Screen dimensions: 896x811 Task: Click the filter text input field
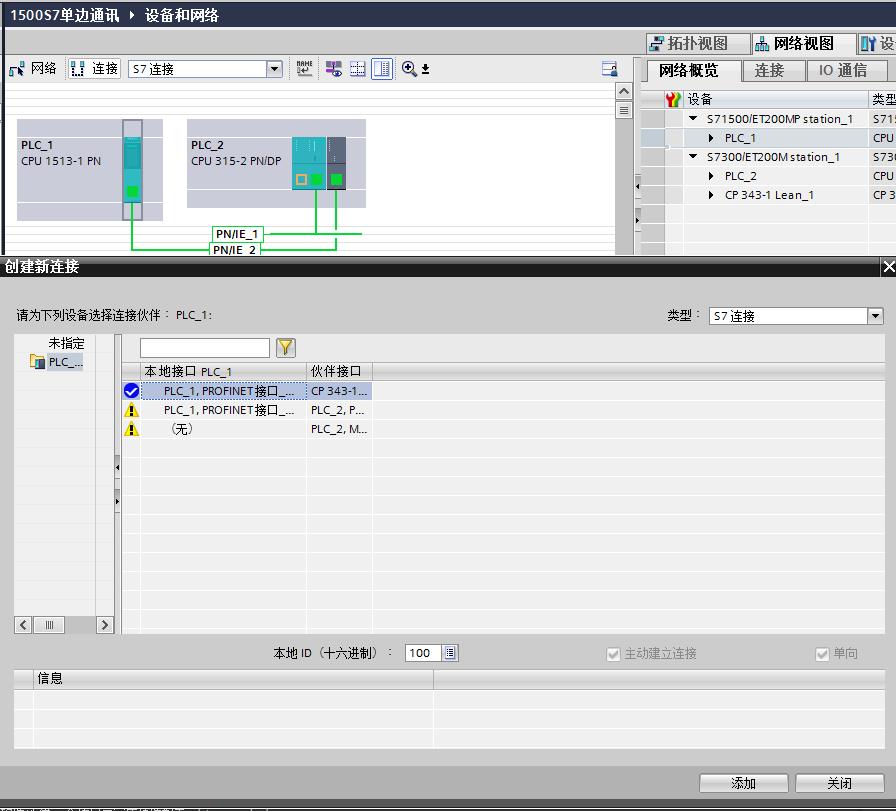(x=205, y=347)
